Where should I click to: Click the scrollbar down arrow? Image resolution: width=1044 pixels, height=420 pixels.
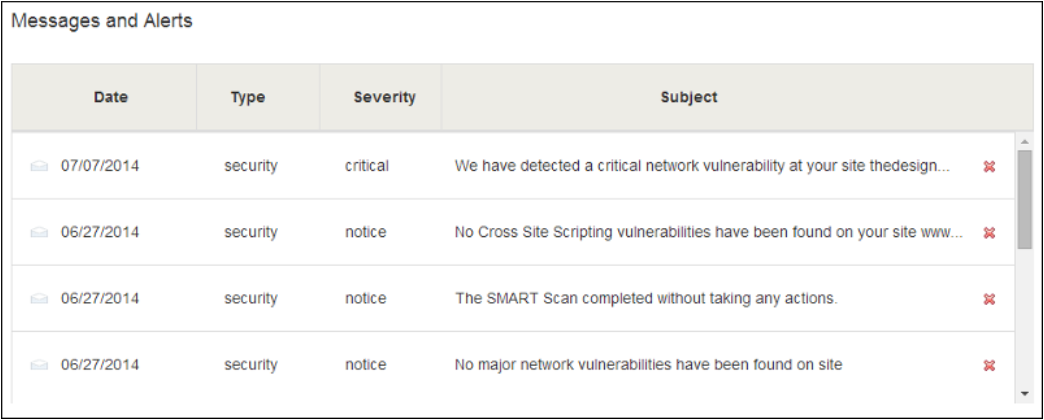[1025, 395]
